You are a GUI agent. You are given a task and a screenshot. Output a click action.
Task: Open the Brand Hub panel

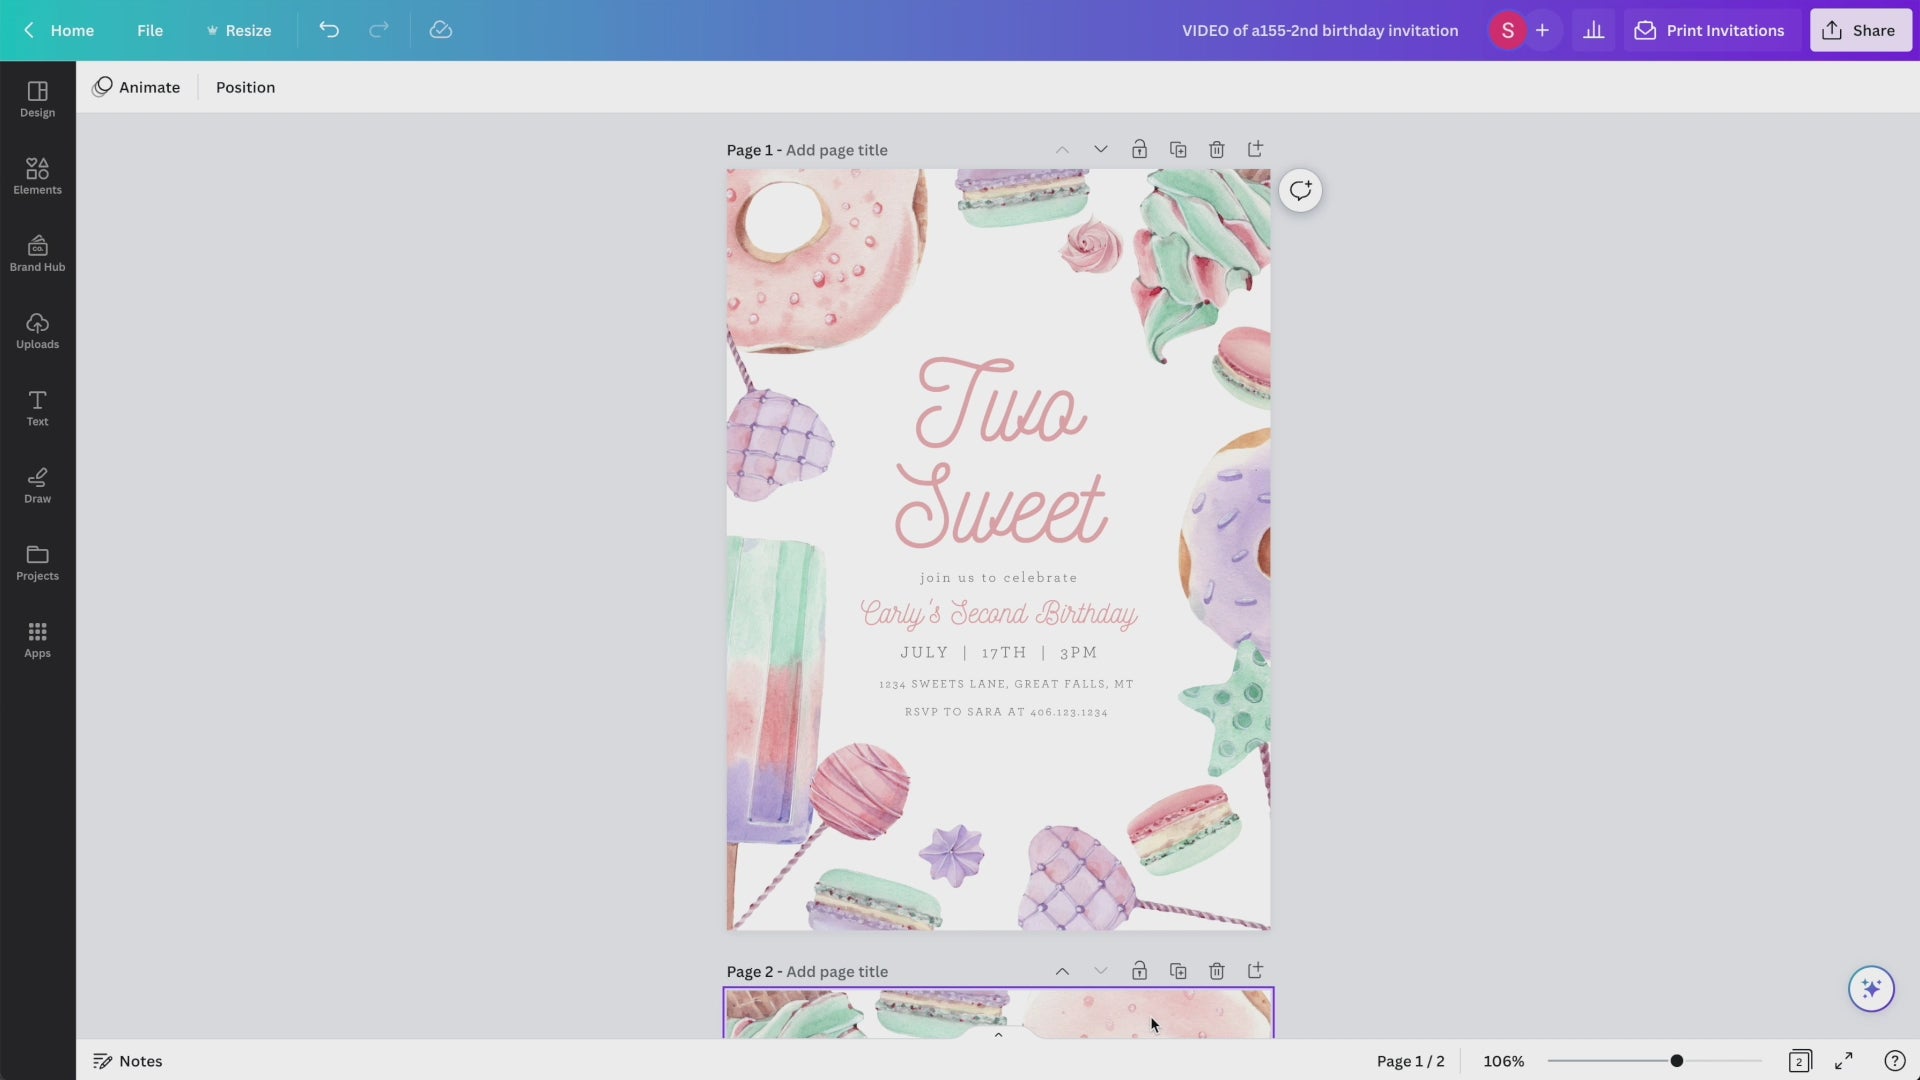coord(37,253)
